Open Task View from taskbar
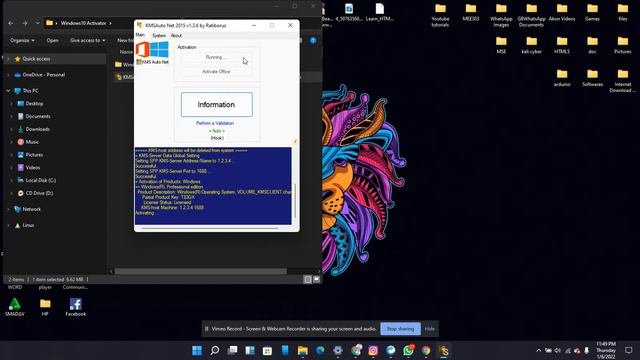Screen dimensions: 640x360 [x=232, y=351]
